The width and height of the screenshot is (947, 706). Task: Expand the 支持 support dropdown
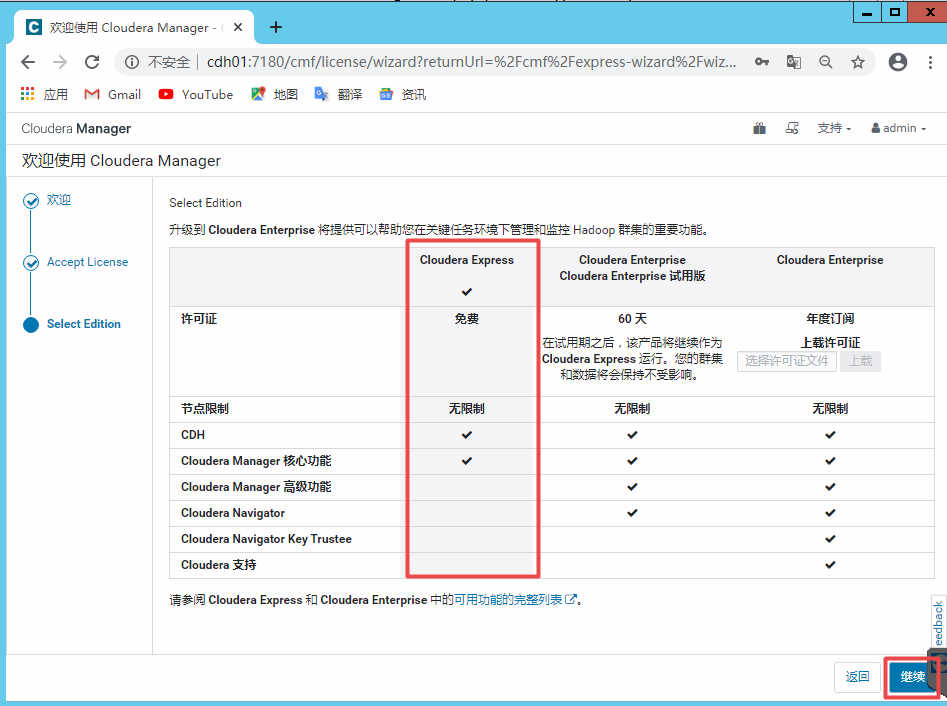tap(834, 128)
